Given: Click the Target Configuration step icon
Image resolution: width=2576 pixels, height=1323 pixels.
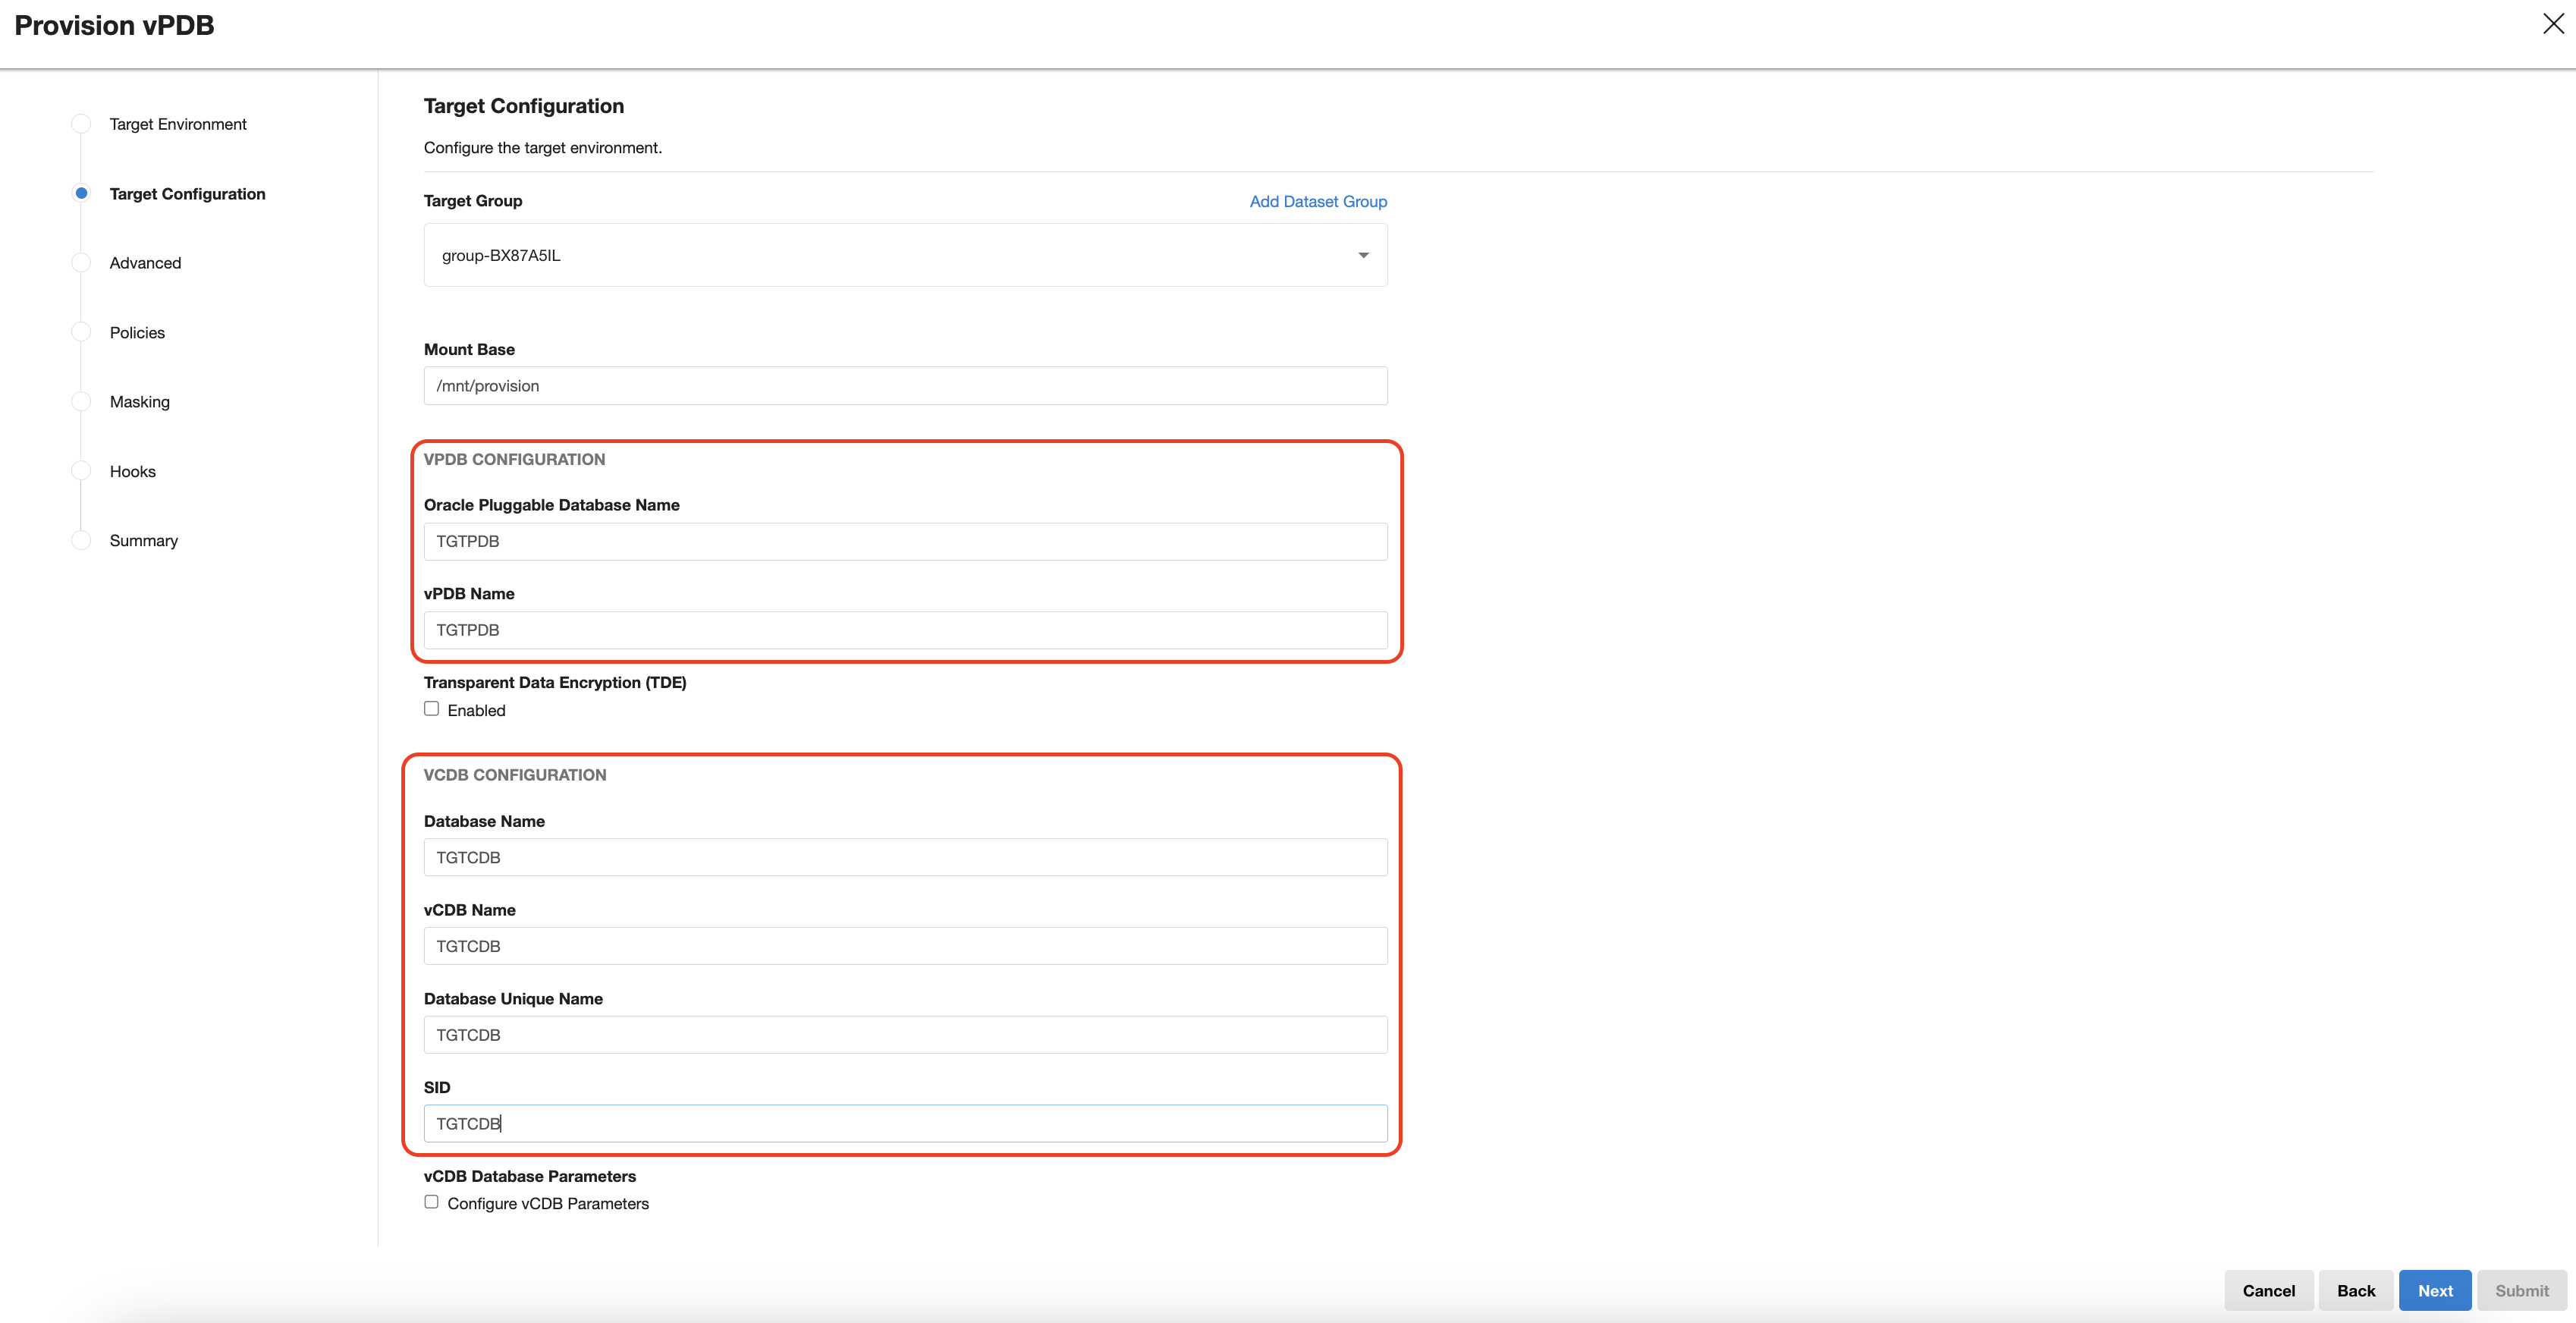Looking at the screenshot, I should point(80,193).
